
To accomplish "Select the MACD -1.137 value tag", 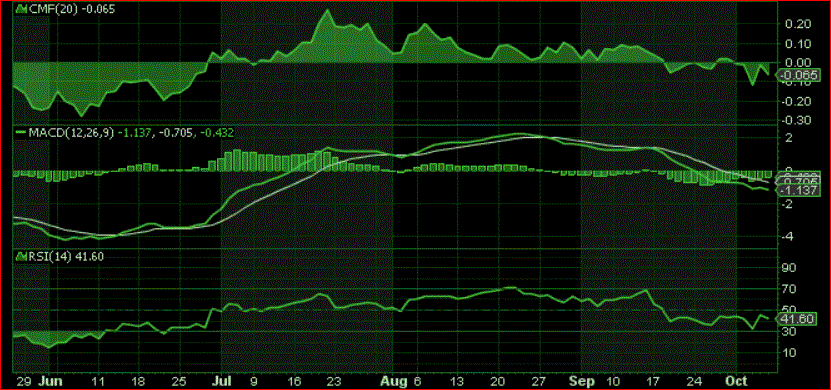I will point(798,190).
